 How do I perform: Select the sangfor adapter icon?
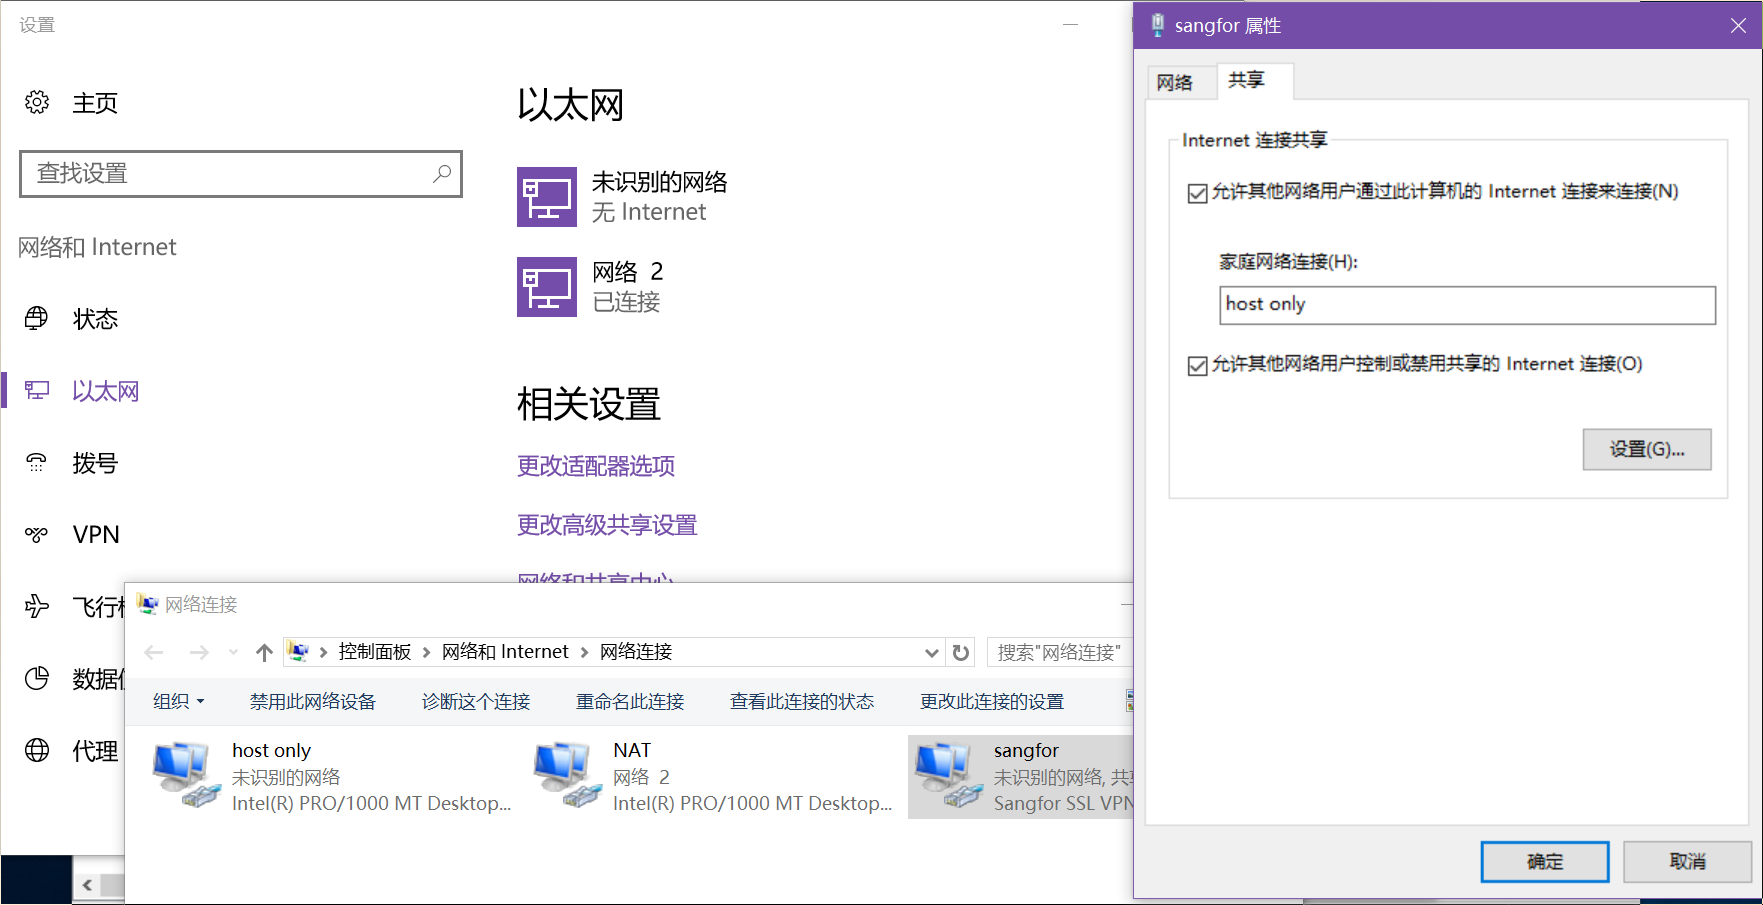[948, 775]
